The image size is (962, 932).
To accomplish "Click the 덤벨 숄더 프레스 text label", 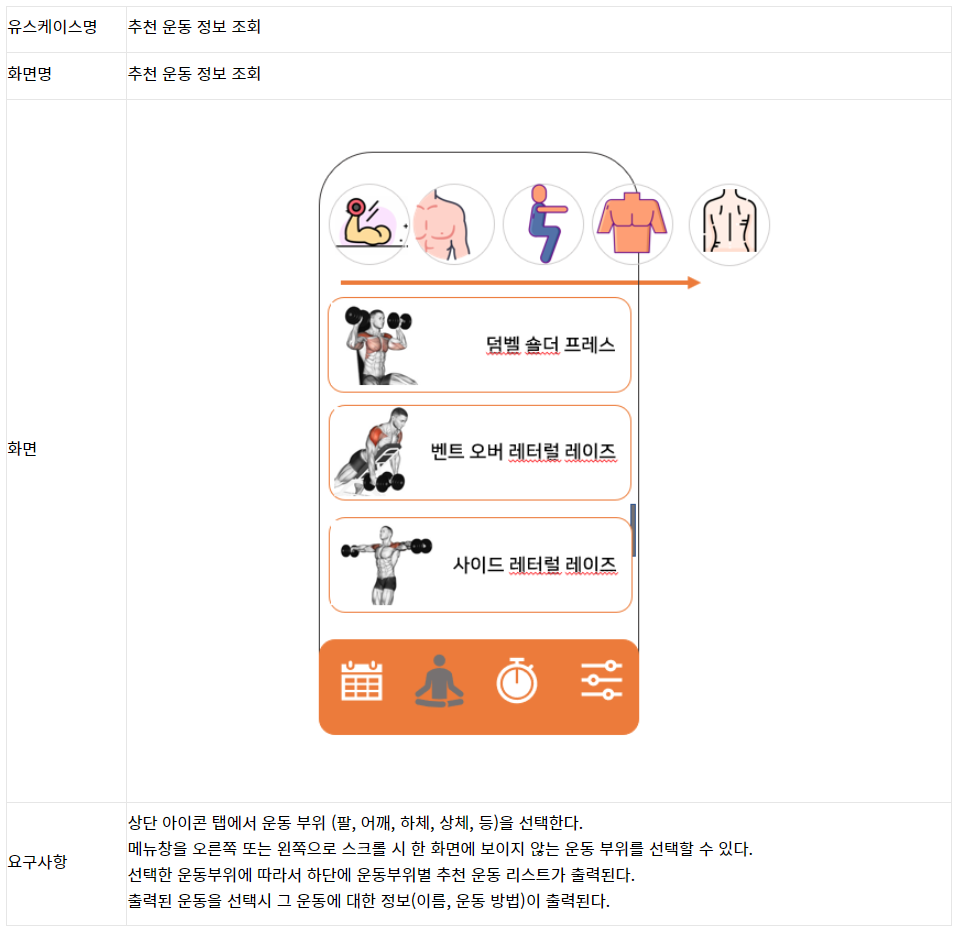I will tap(550, 345).
